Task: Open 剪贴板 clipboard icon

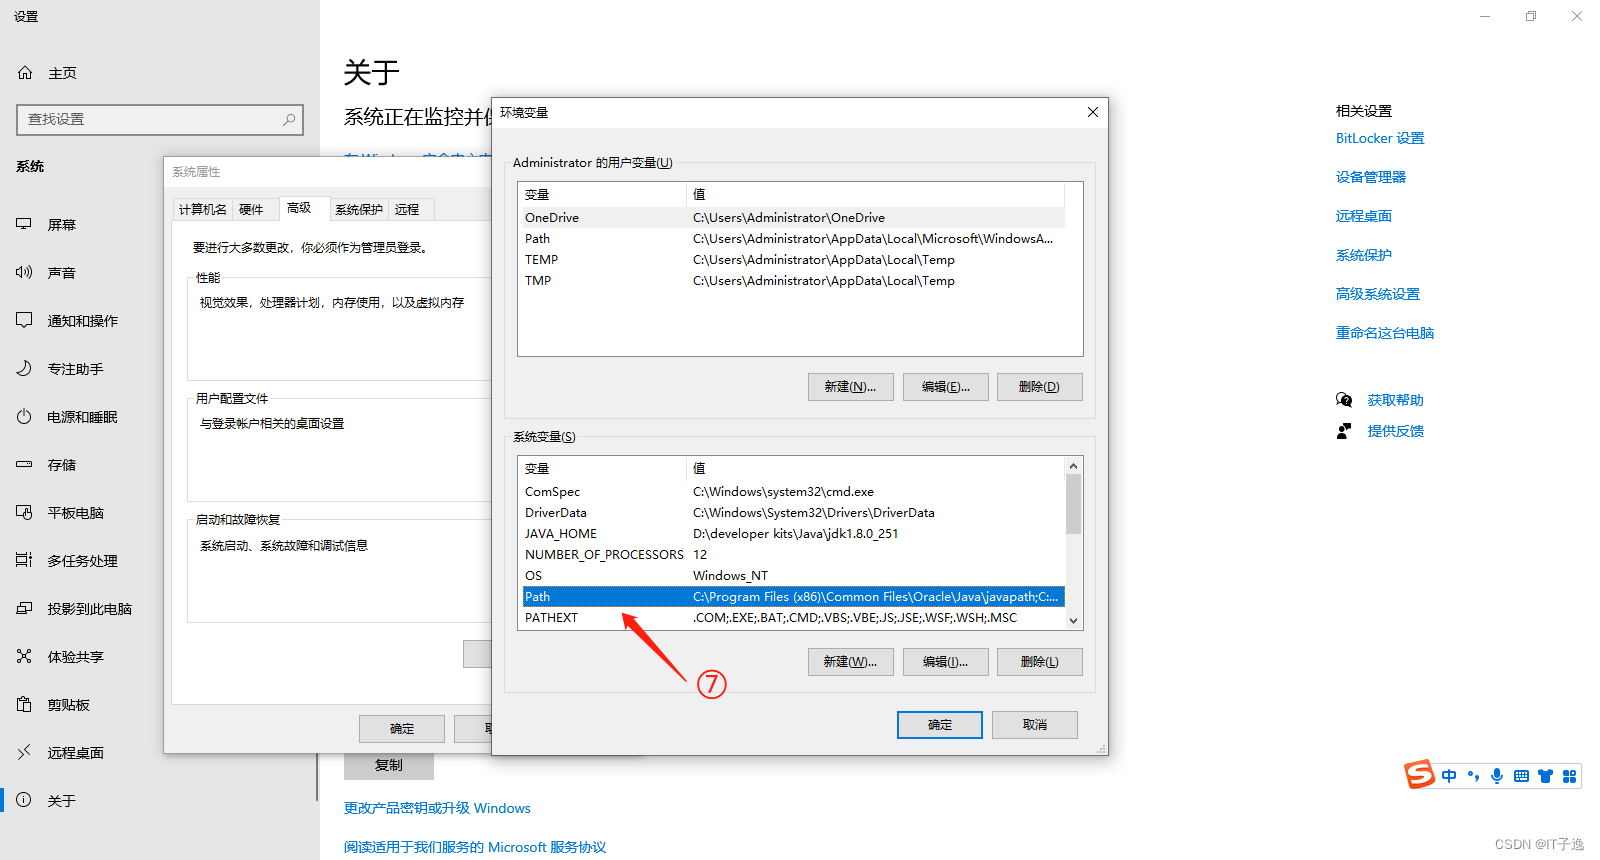Action: coord(24,705)
